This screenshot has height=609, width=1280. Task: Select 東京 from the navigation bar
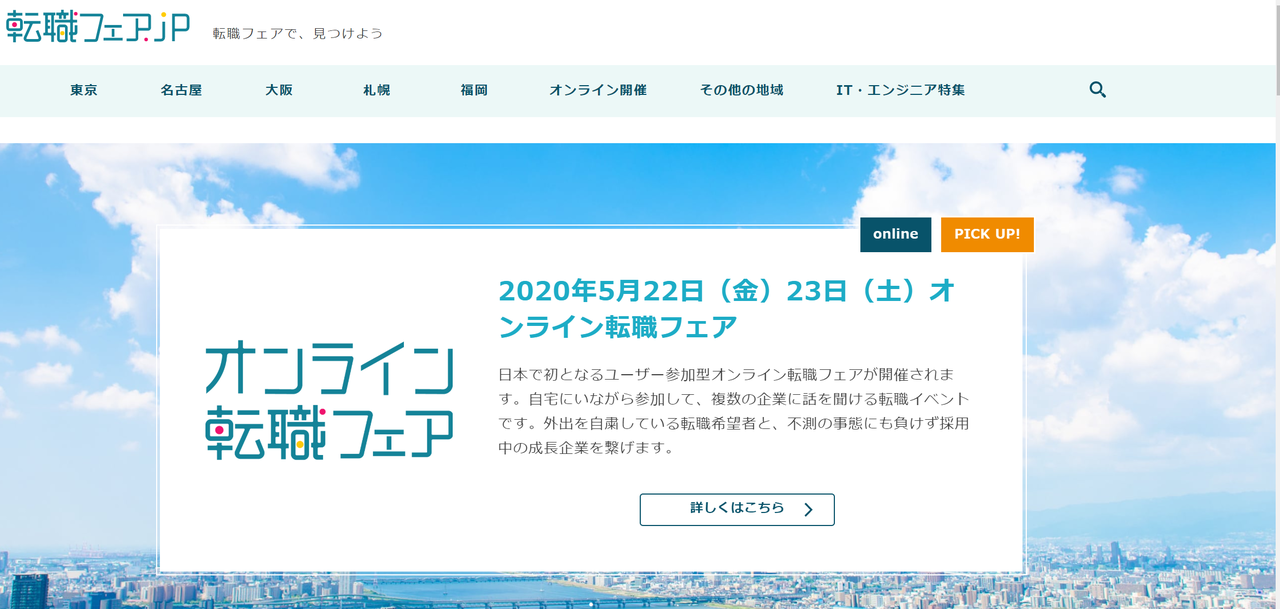(83, 89)
